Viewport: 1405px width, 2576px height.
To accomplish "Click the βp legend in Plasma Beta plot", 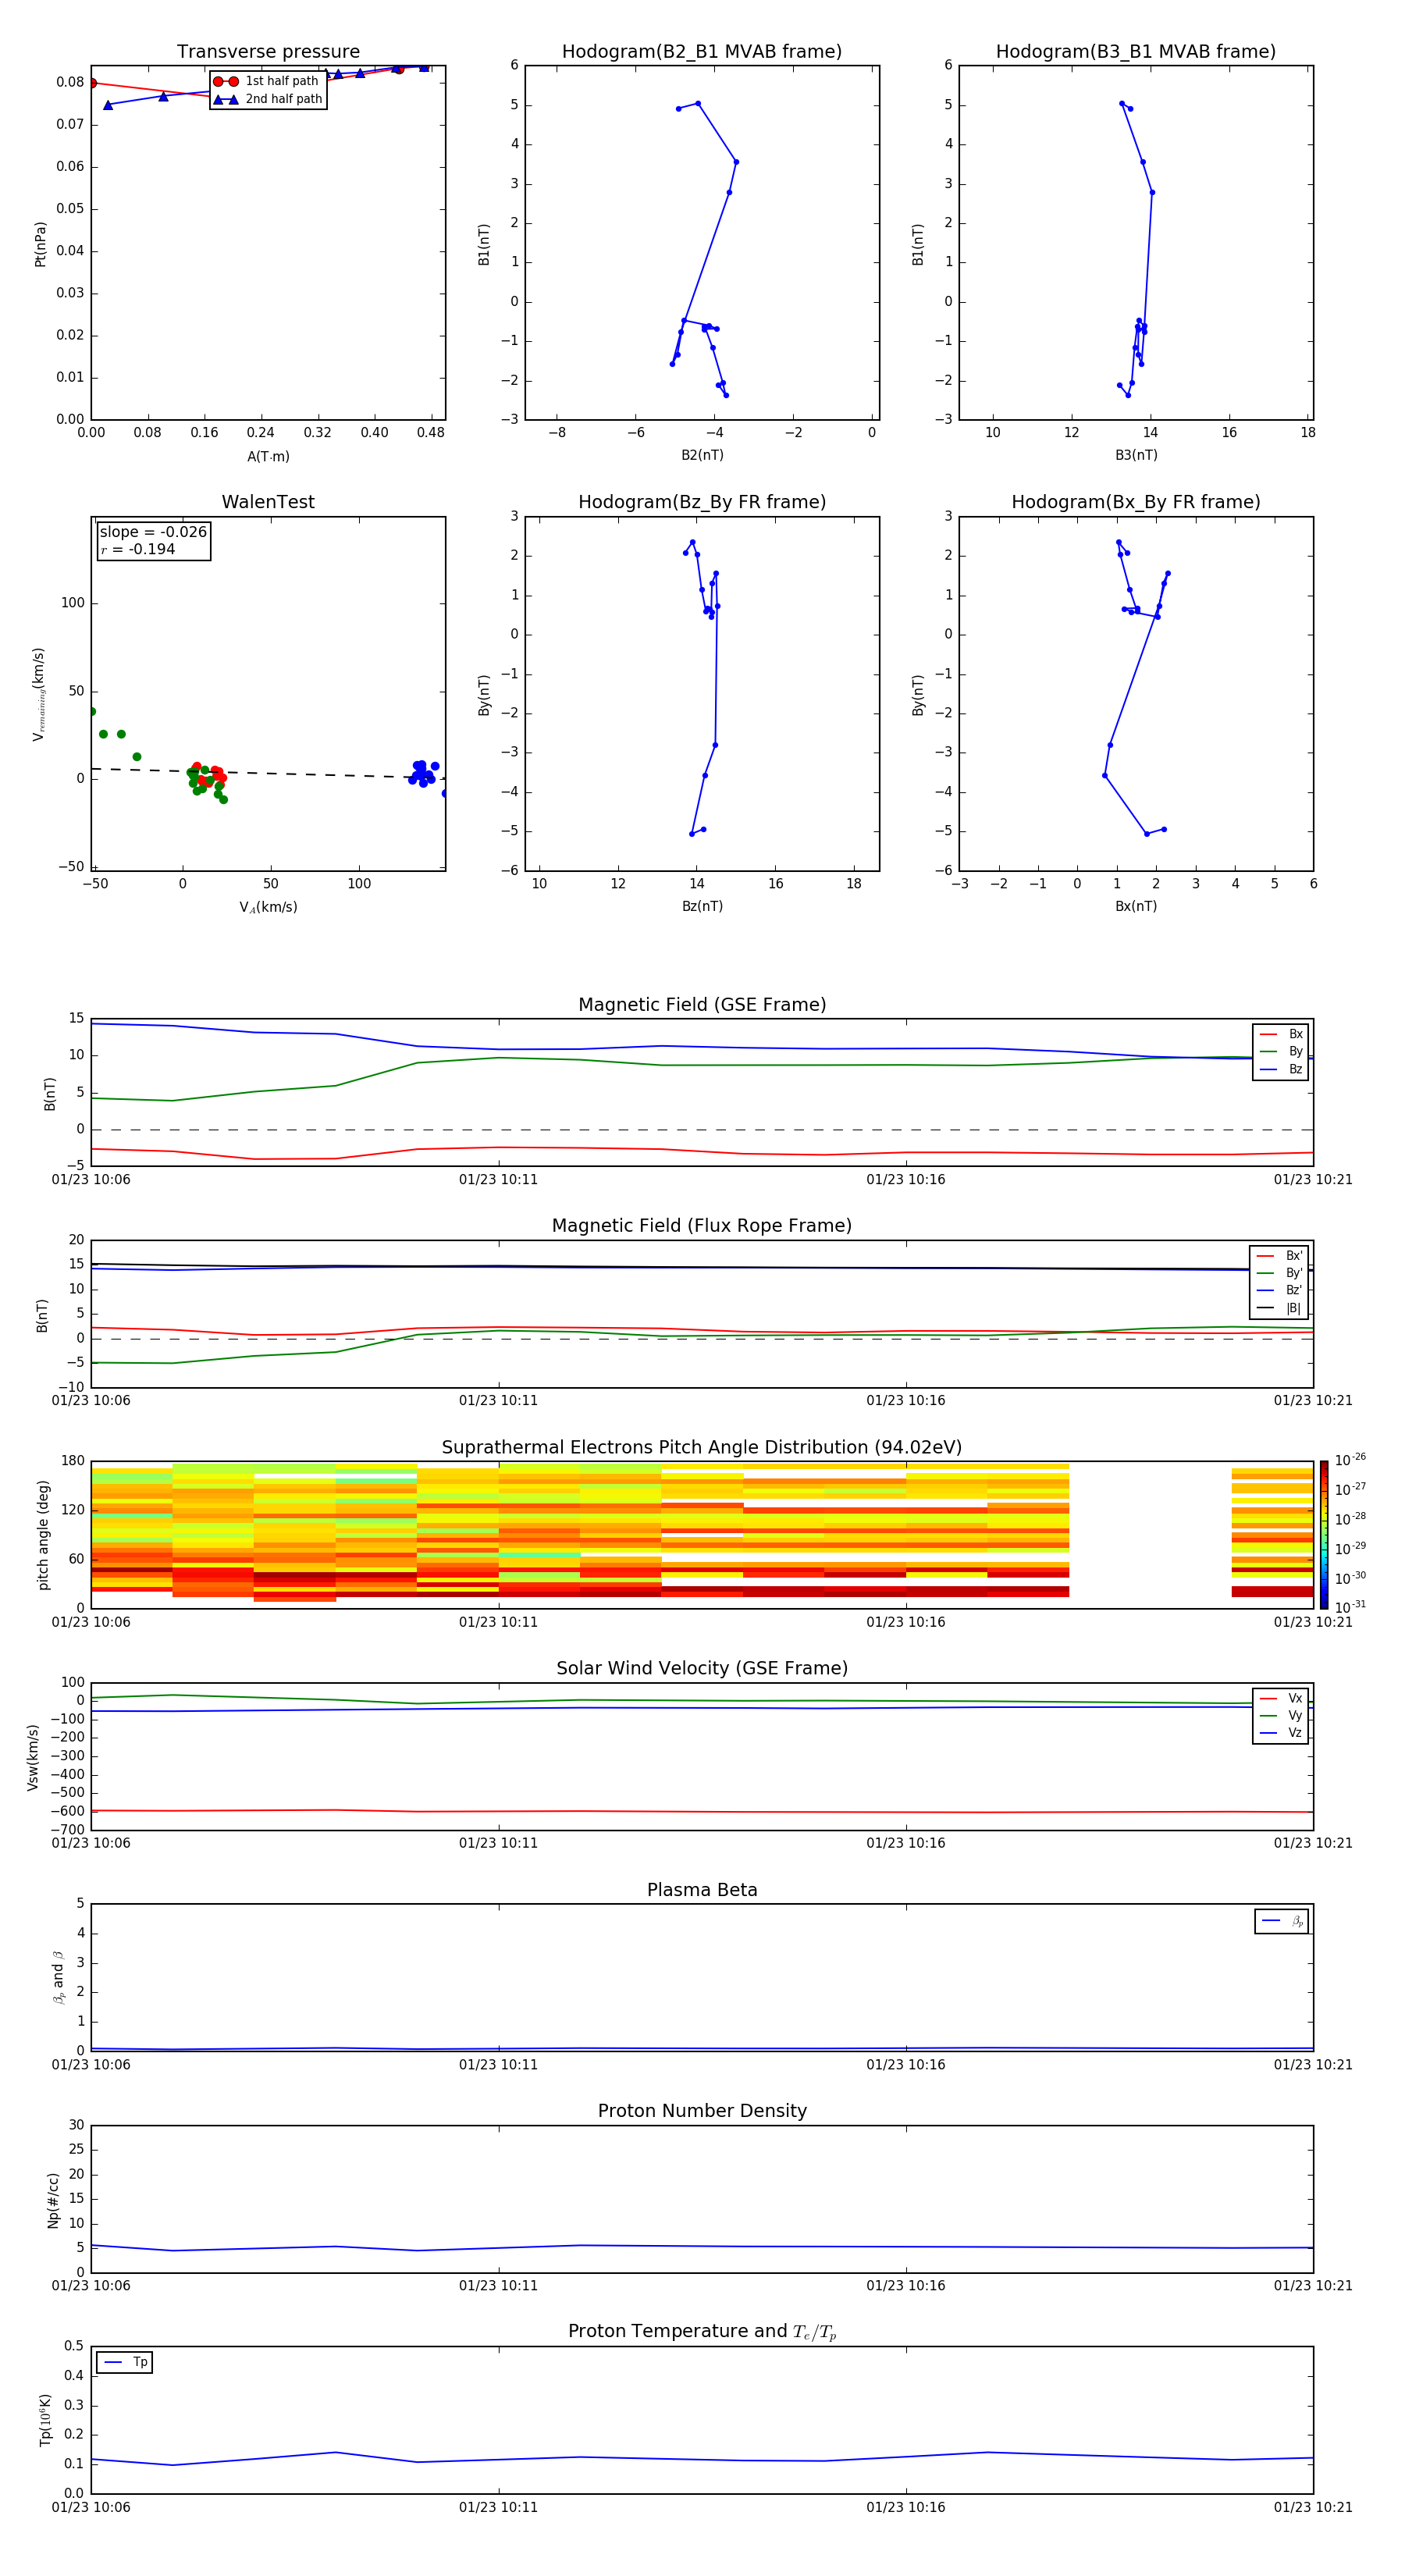I will pos(1282,1921).
